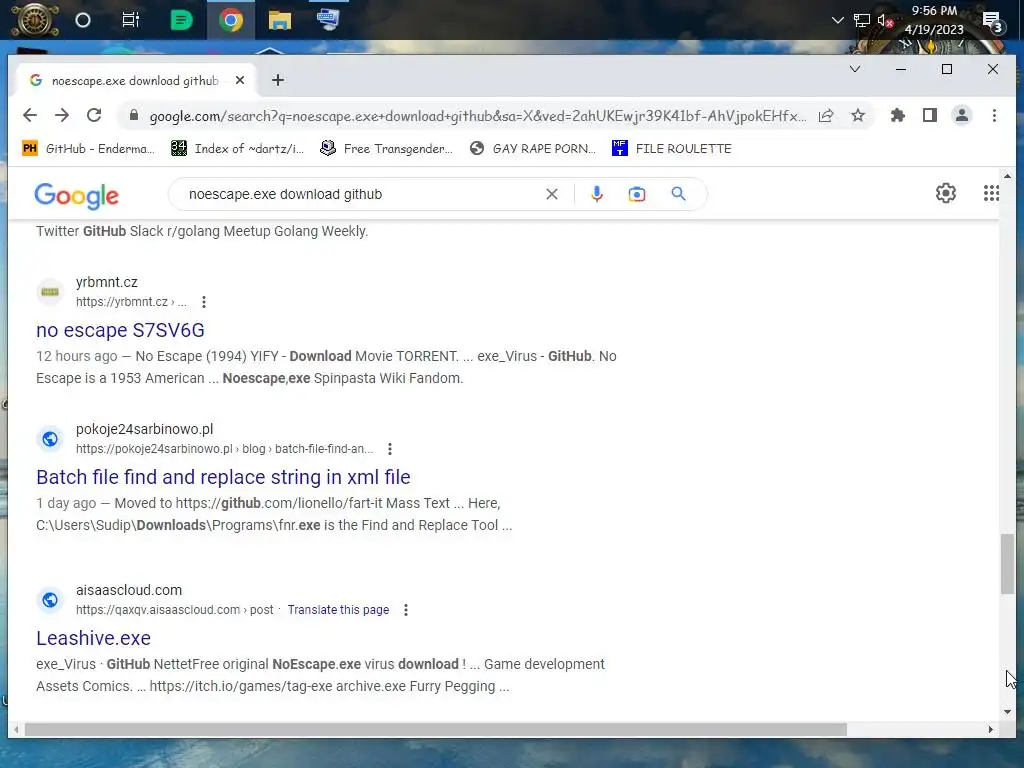The height and width of the screenshot is (768, 1024).
Task: Open Task View on the taskbar
Action: 131,20
